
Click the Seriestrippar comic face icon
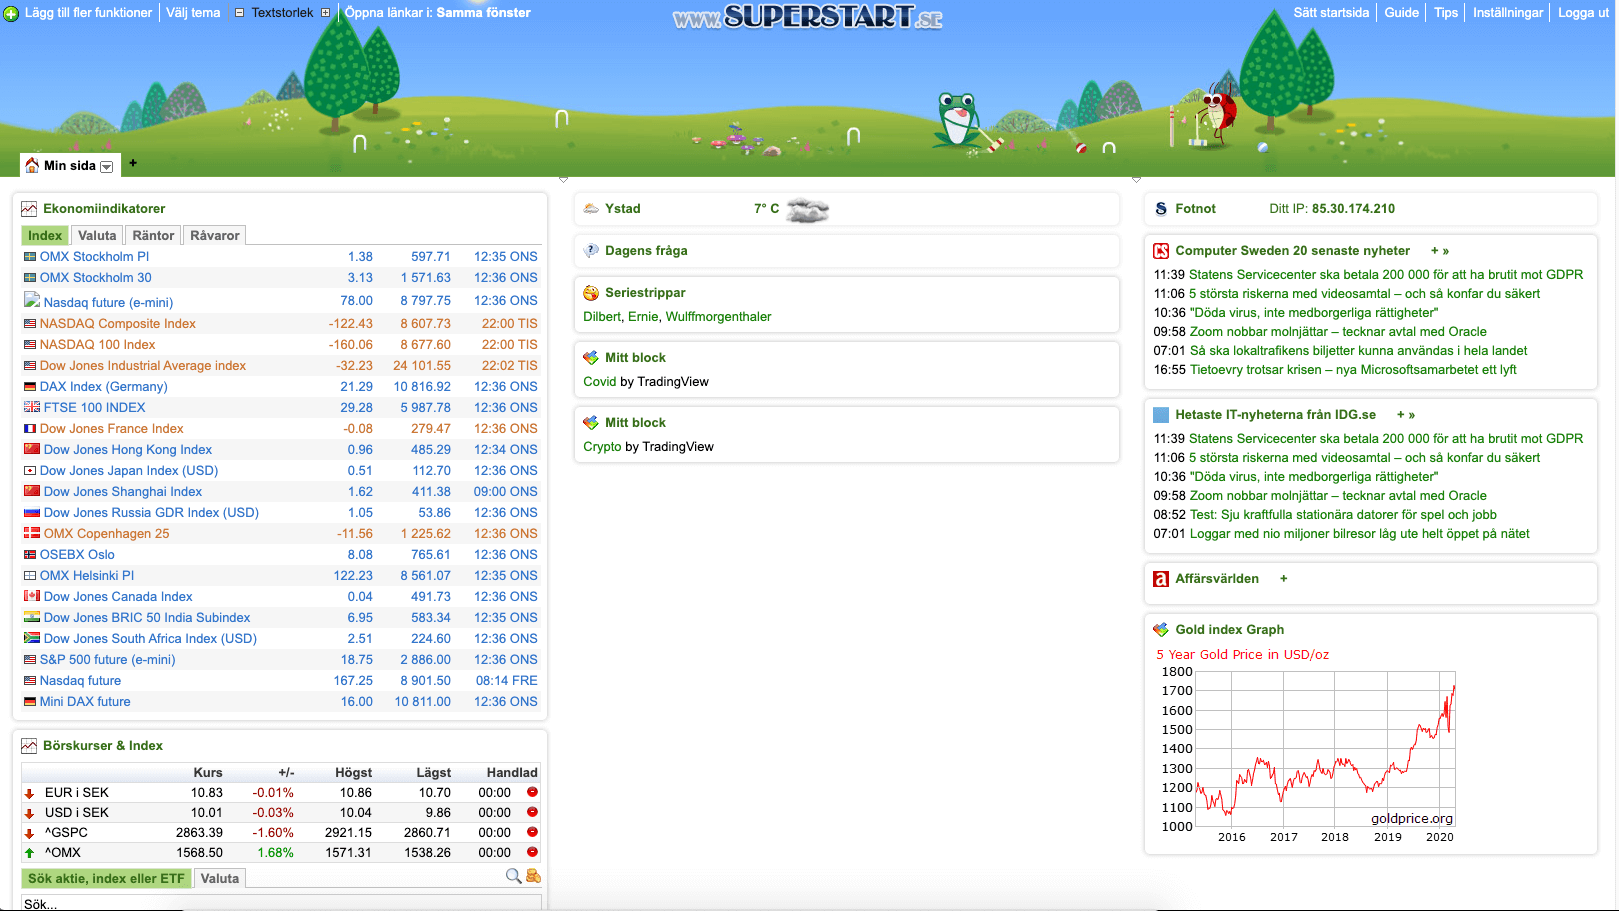tap(591, 293)
